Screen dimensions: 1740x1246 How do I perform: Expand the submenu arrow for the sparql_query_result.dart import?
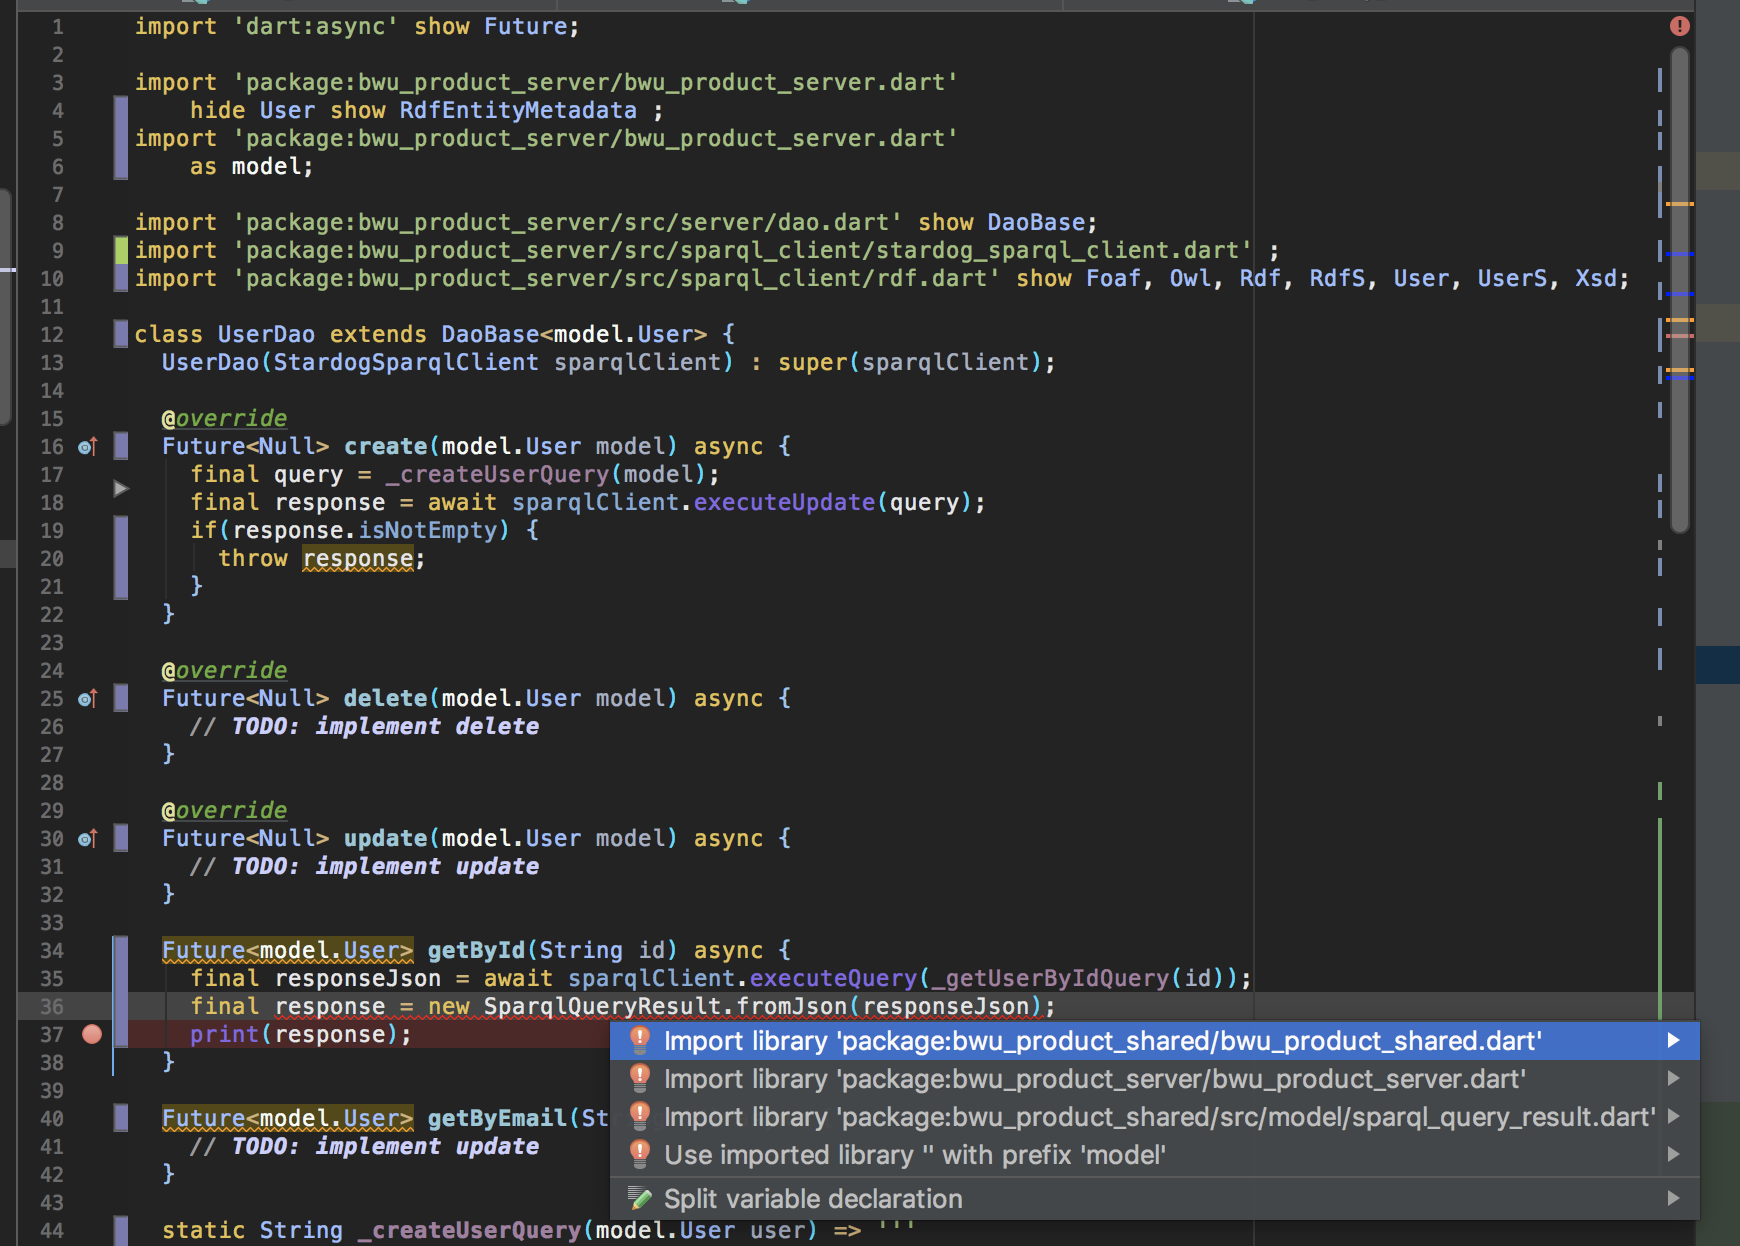point(1673,1117)
